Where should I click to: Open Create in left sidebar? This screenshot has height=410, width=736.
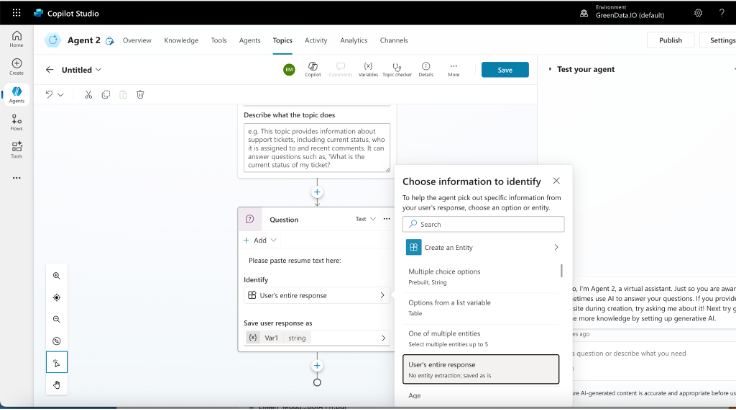pos(16,66)
